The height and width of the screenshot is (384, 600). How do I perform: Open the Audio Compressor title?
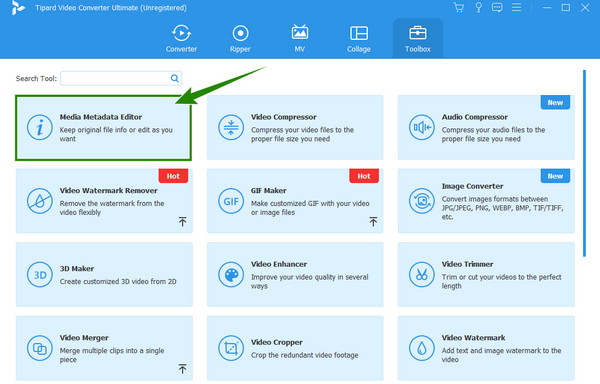coord(474,117)
